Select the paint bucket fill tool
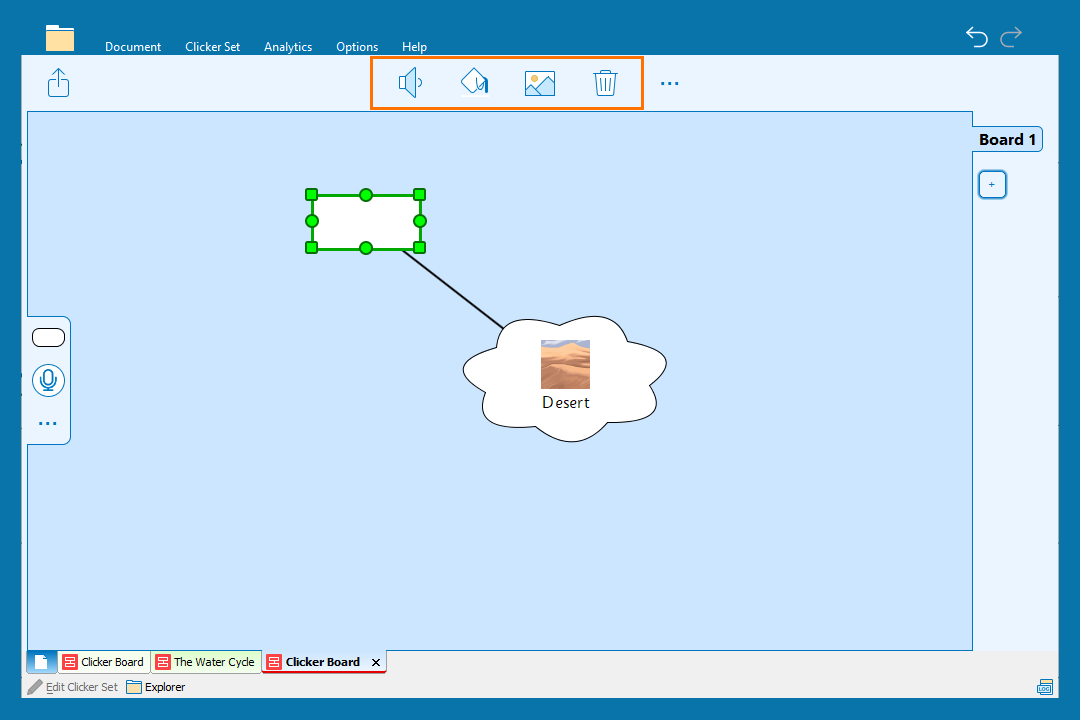Image resolution: width=1080 pixels, height=720 pixels. pos(474,83)
